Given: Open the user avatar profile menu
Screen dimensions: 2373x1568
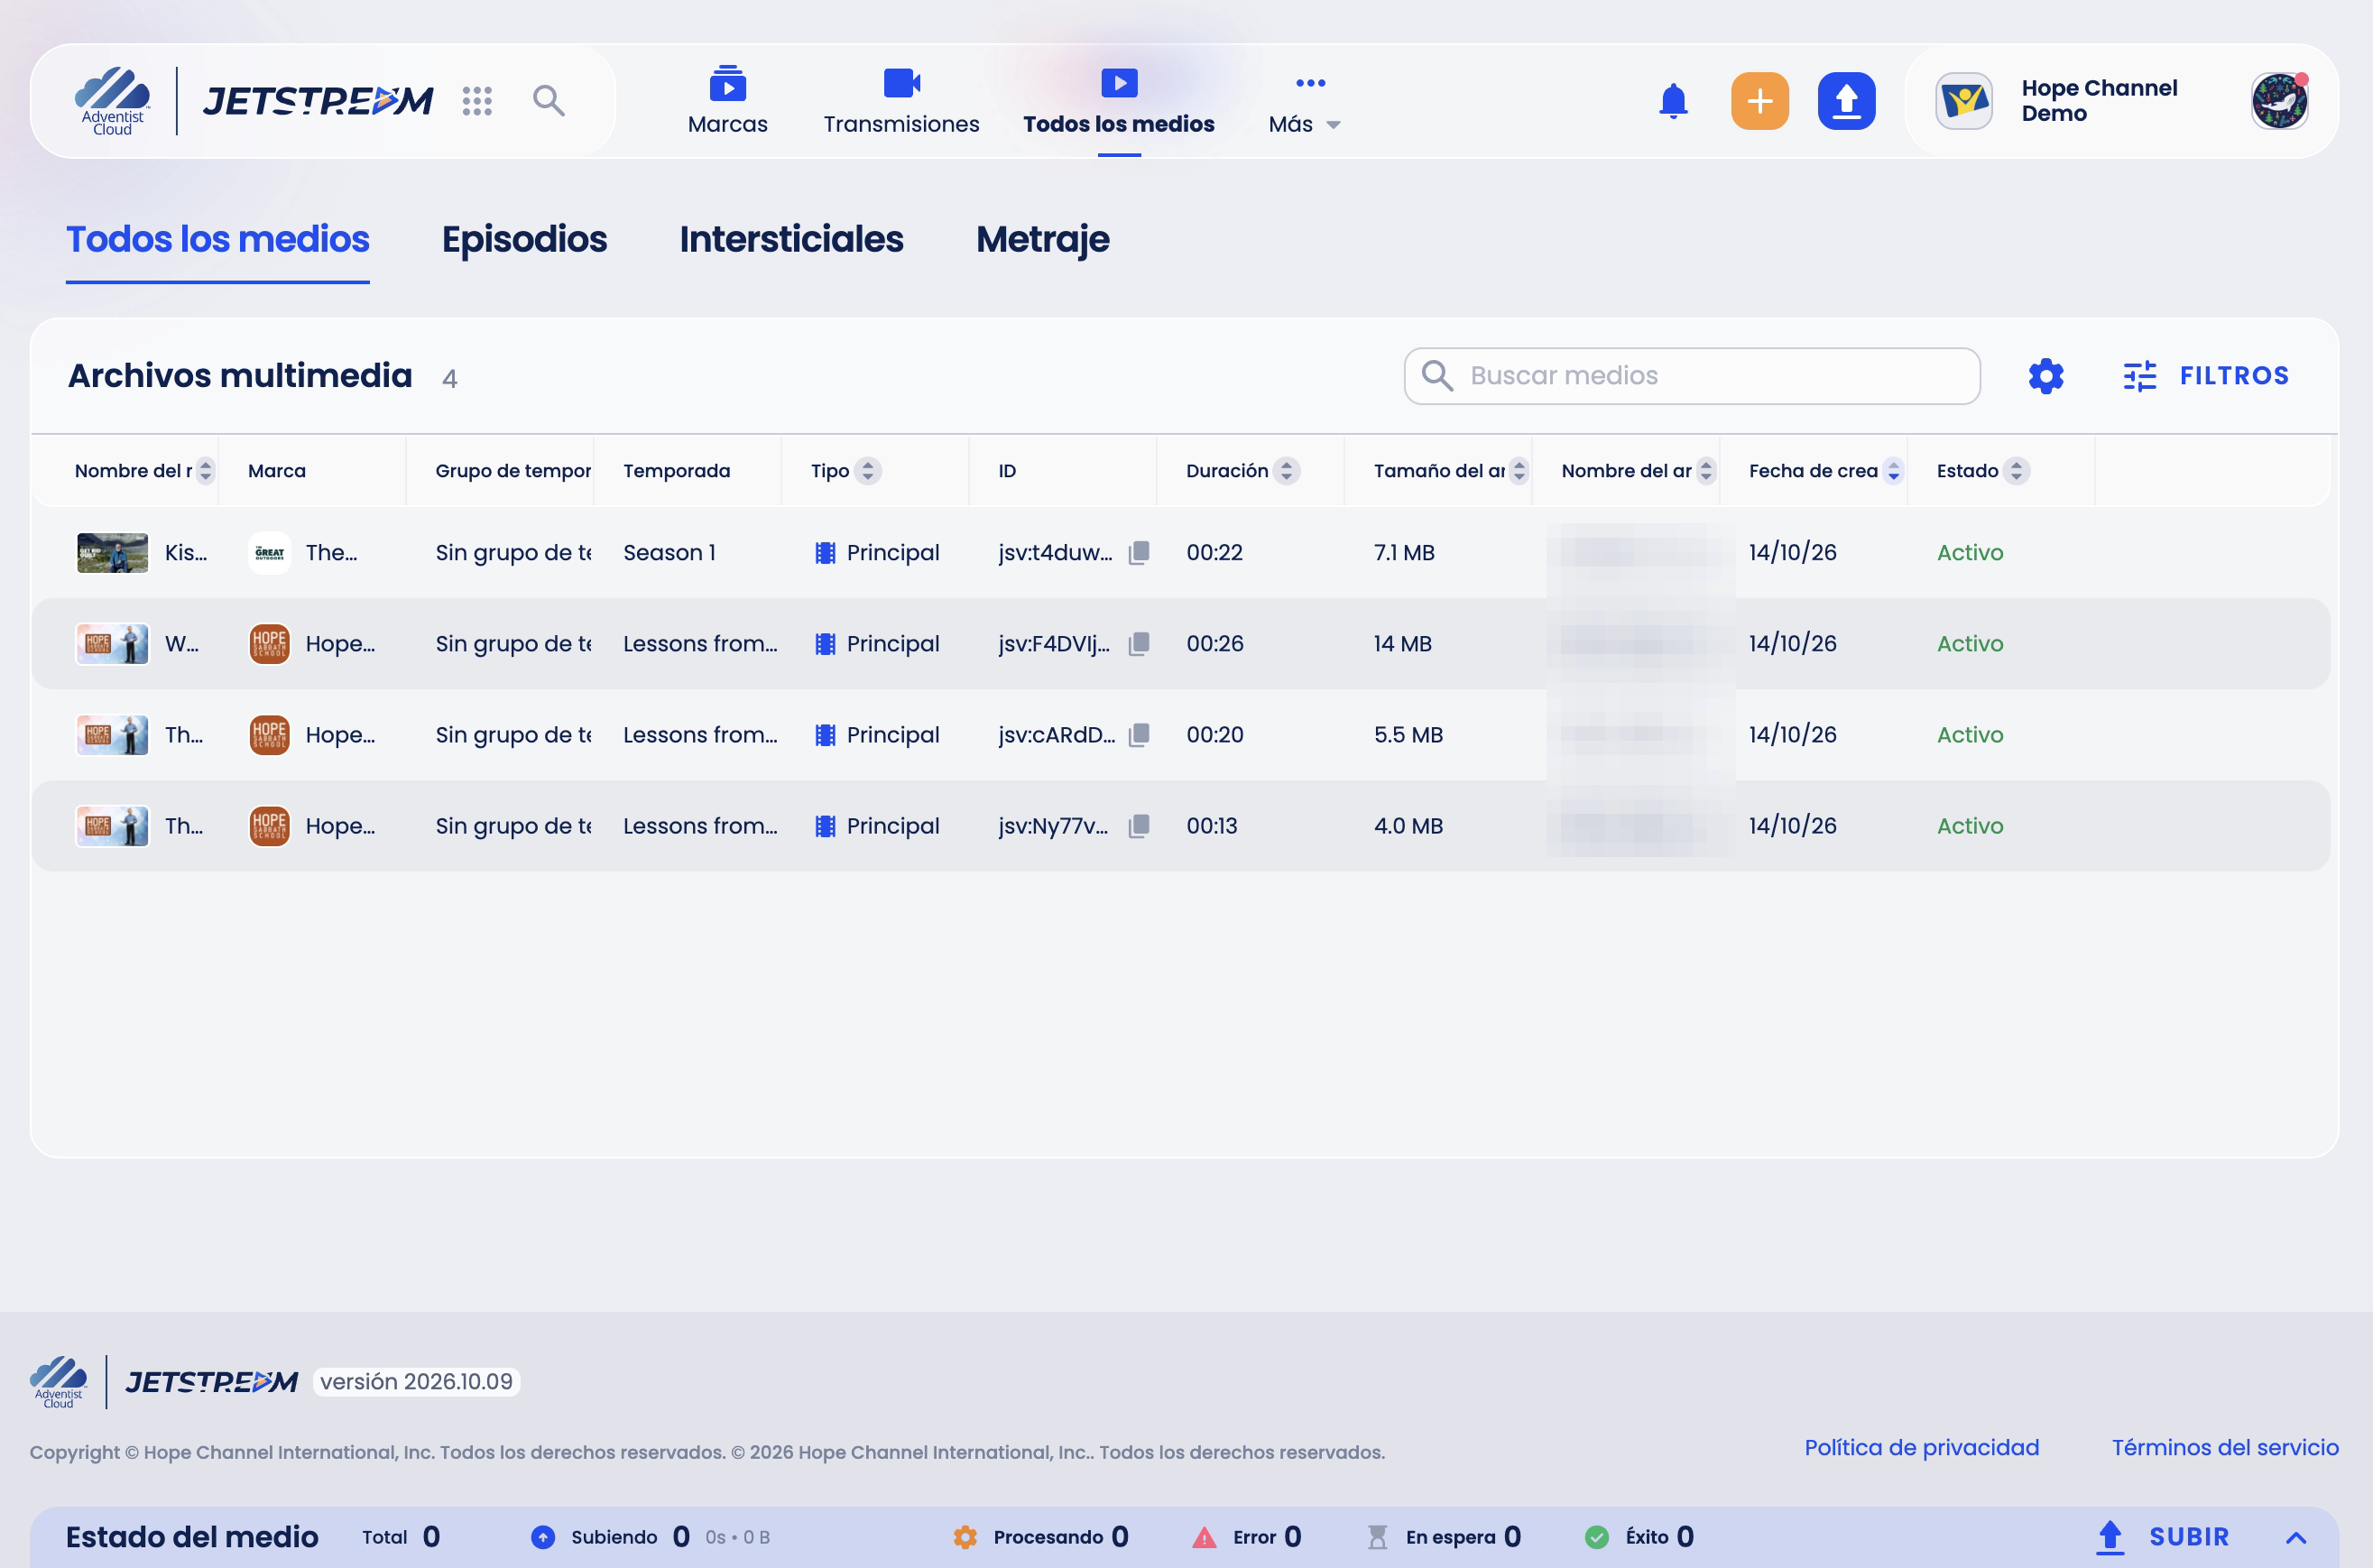Looking at the screenshot, I should pos(2279,101).
